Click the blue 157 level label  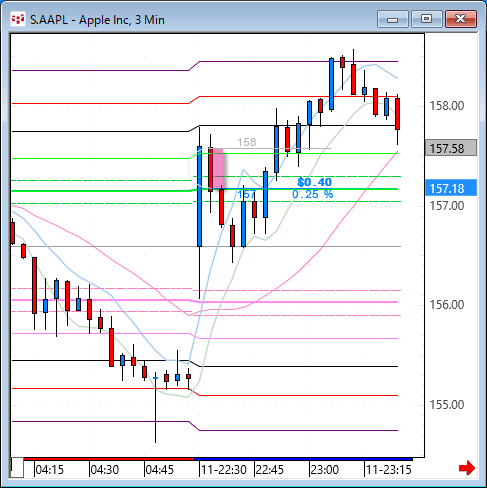[246, 194]
